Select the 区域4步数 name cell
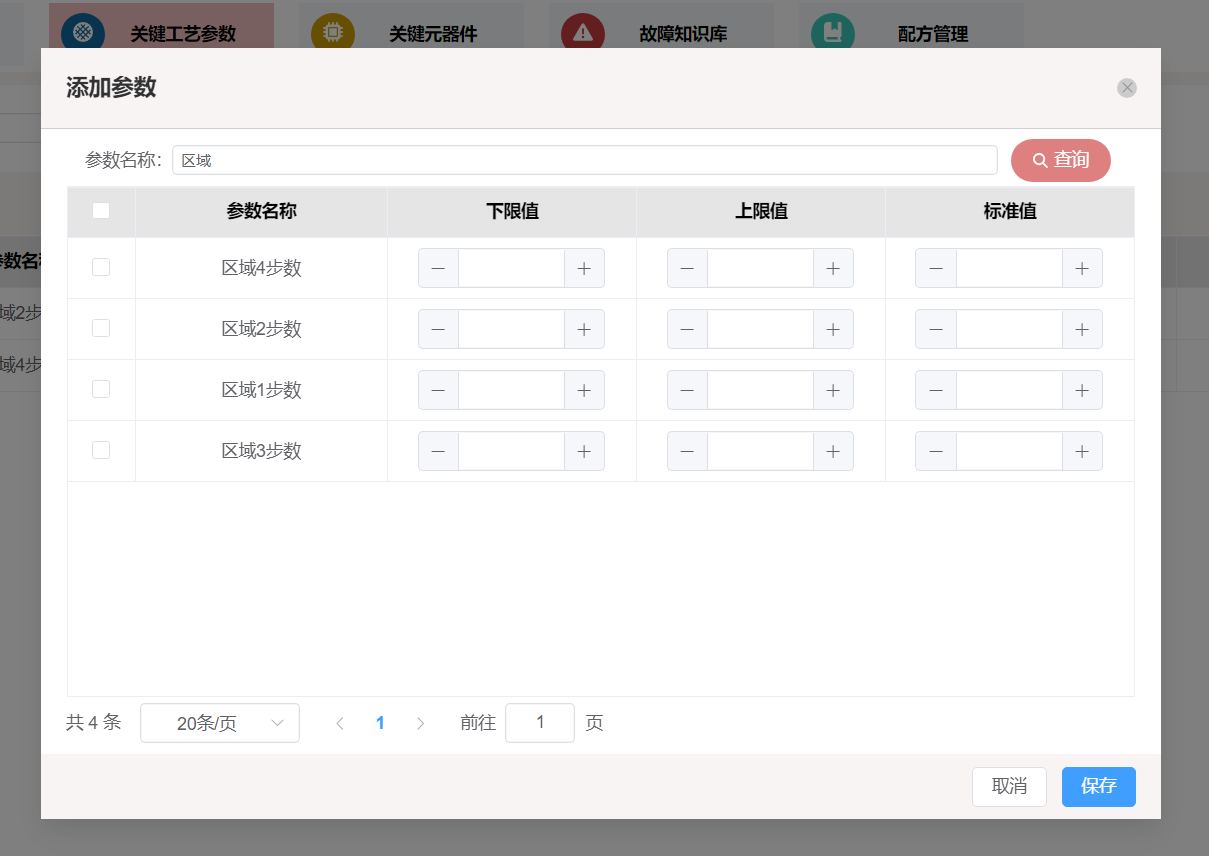Viewport: 1209px width, 856px height. pos(261,268)
